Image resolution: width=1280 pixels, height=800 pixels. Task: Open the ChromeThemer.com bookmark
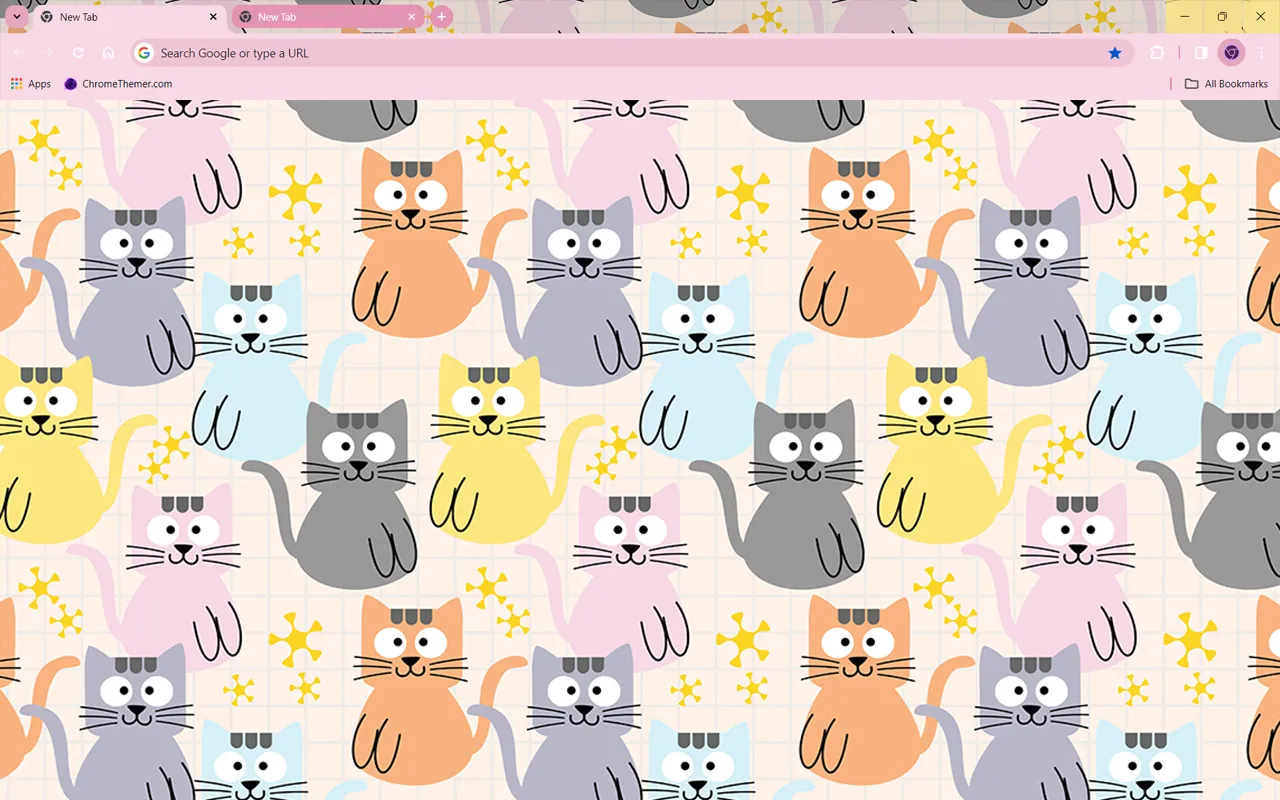118,84
